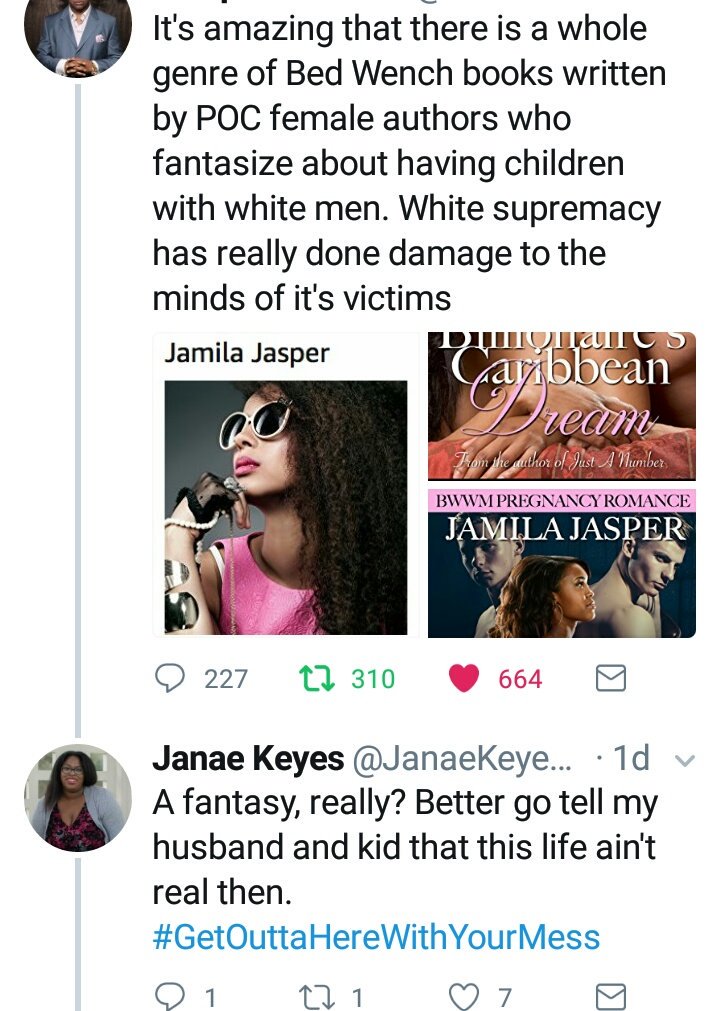The image size is (720, 1011).
Task: Open the Caribbean Dream book cover image
Action: (561, 406)
